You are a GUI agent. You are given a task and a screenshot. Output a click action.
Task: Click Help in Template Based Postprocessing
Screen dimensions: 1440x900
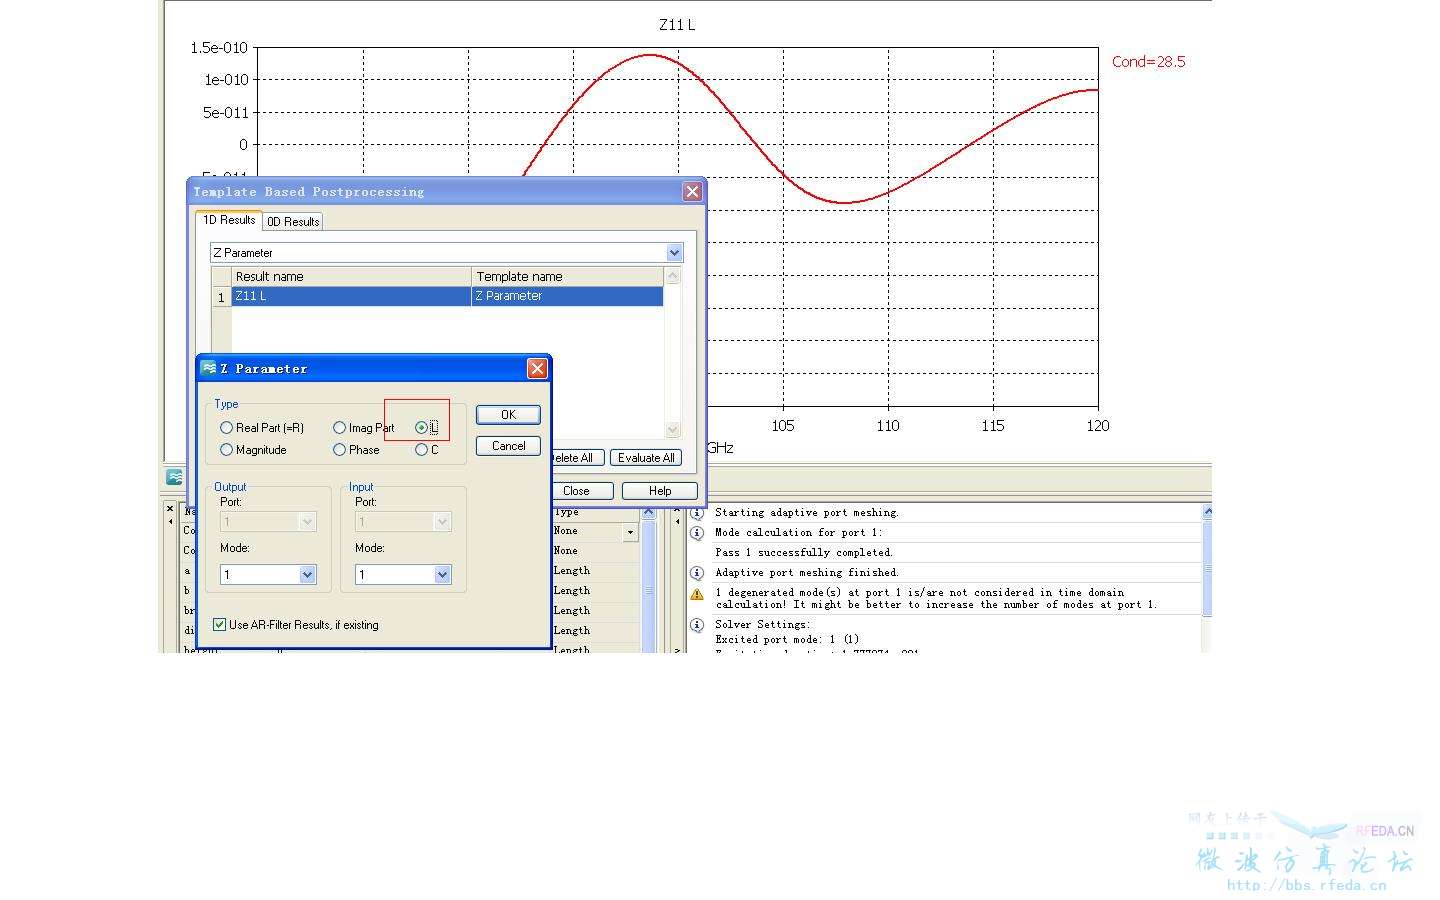pos(659,491)
